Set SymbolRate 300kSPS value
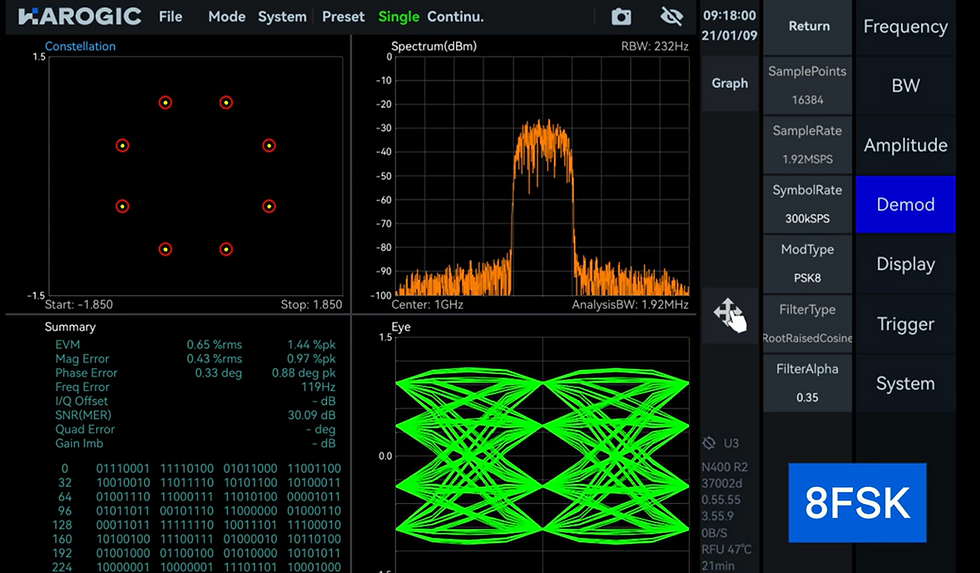The width and height of the screenshot is (980, 573). 808,204
